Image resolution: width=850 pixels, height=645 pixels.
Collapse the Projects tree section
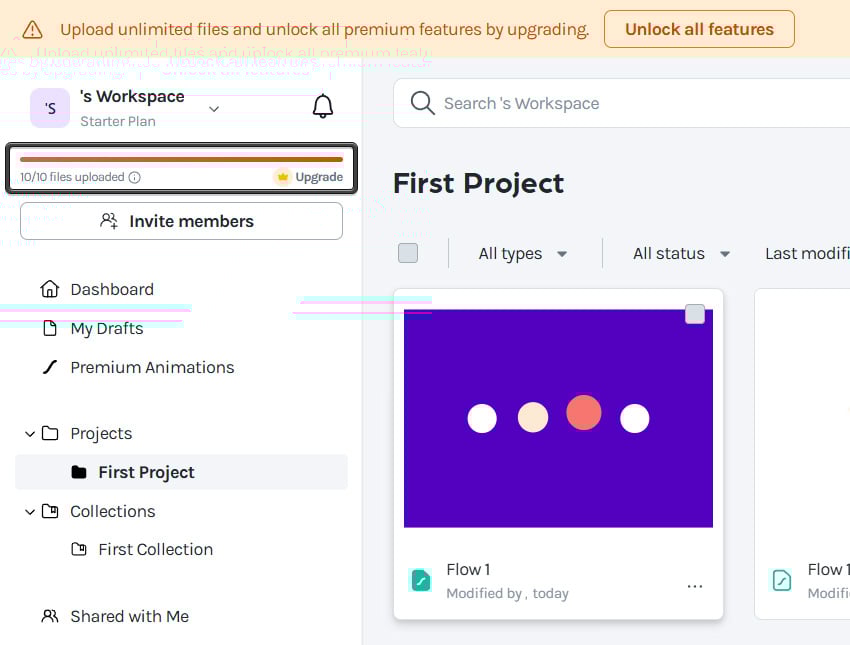[30, 434]
